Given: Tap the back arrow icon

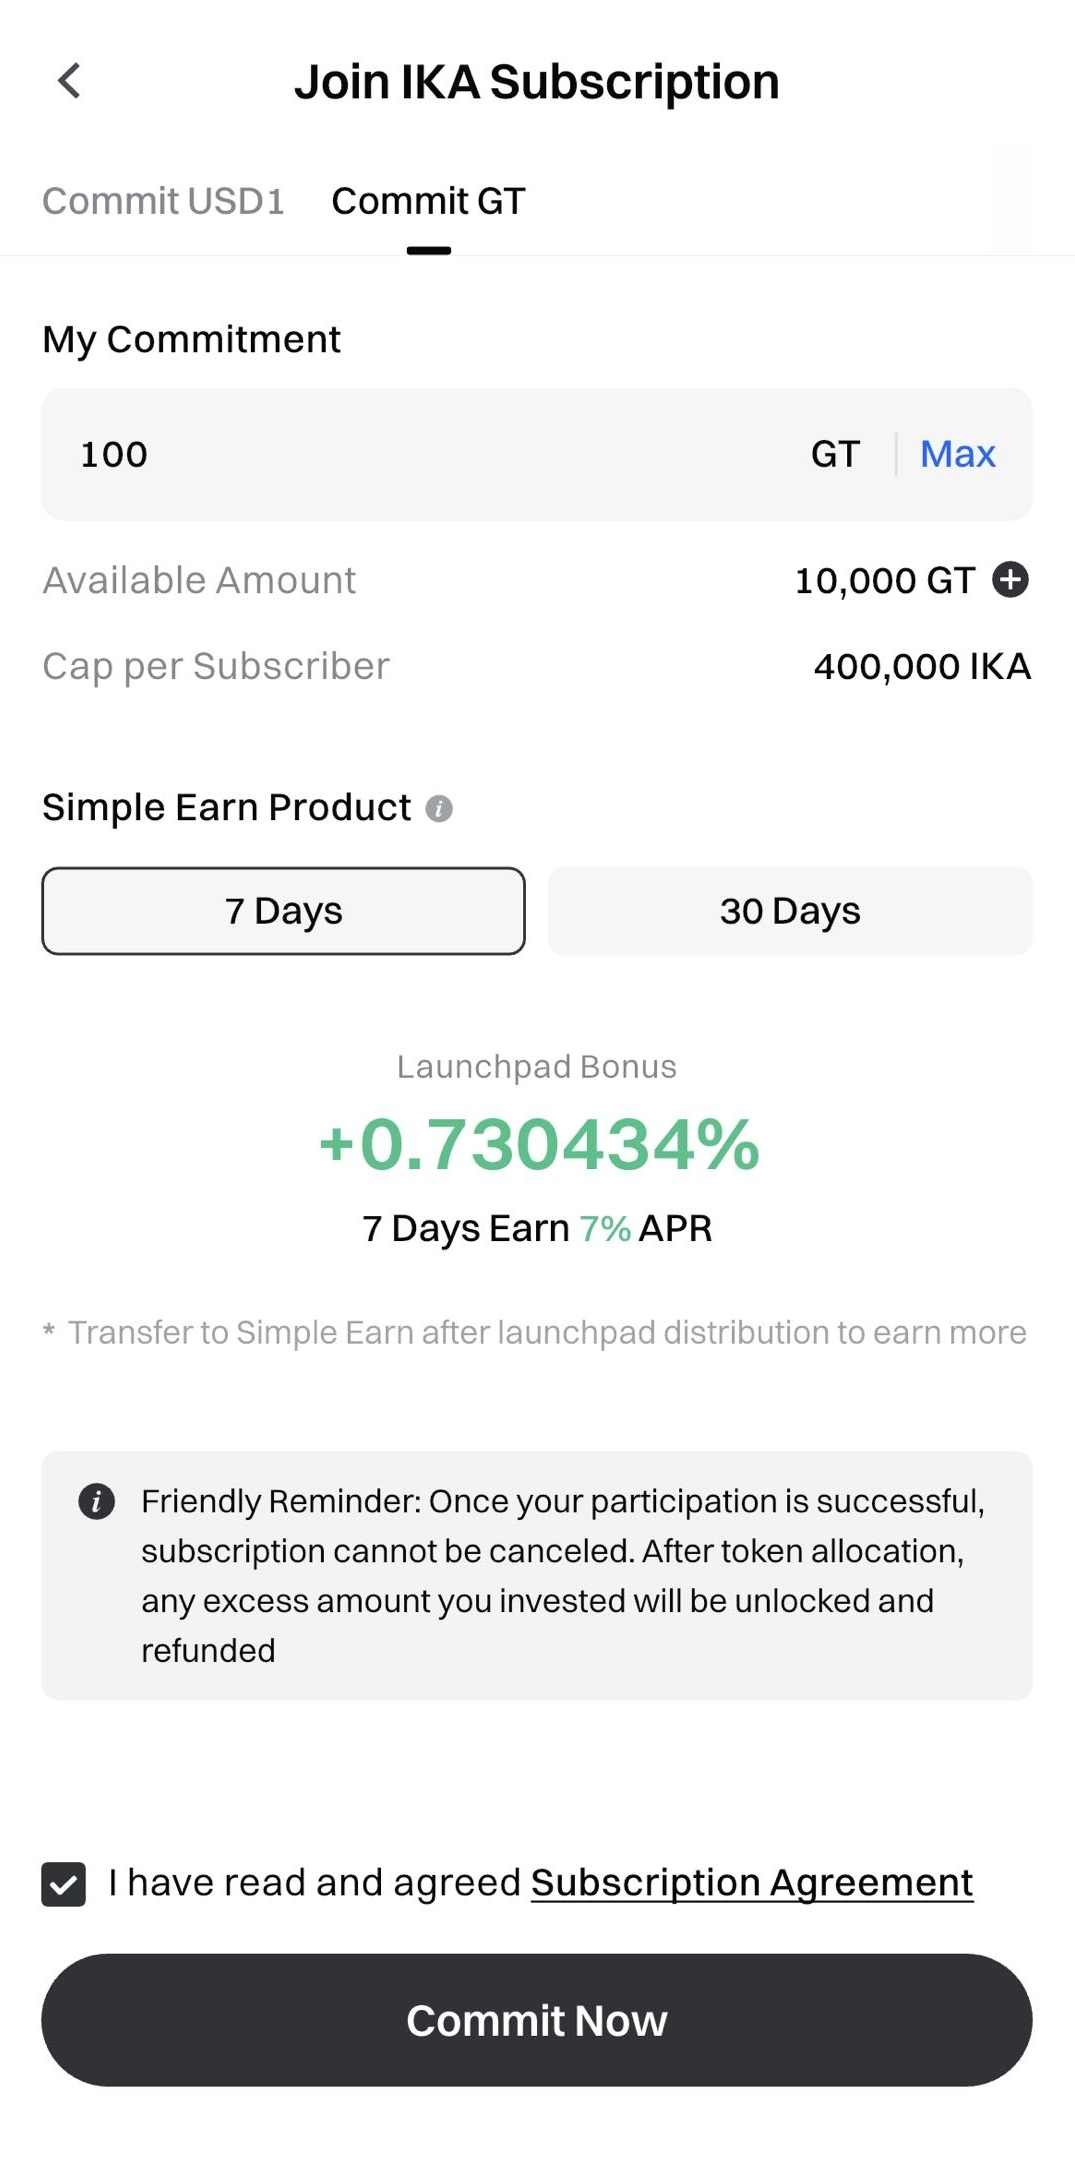Looking at the screenshot, I should [69, 81].
